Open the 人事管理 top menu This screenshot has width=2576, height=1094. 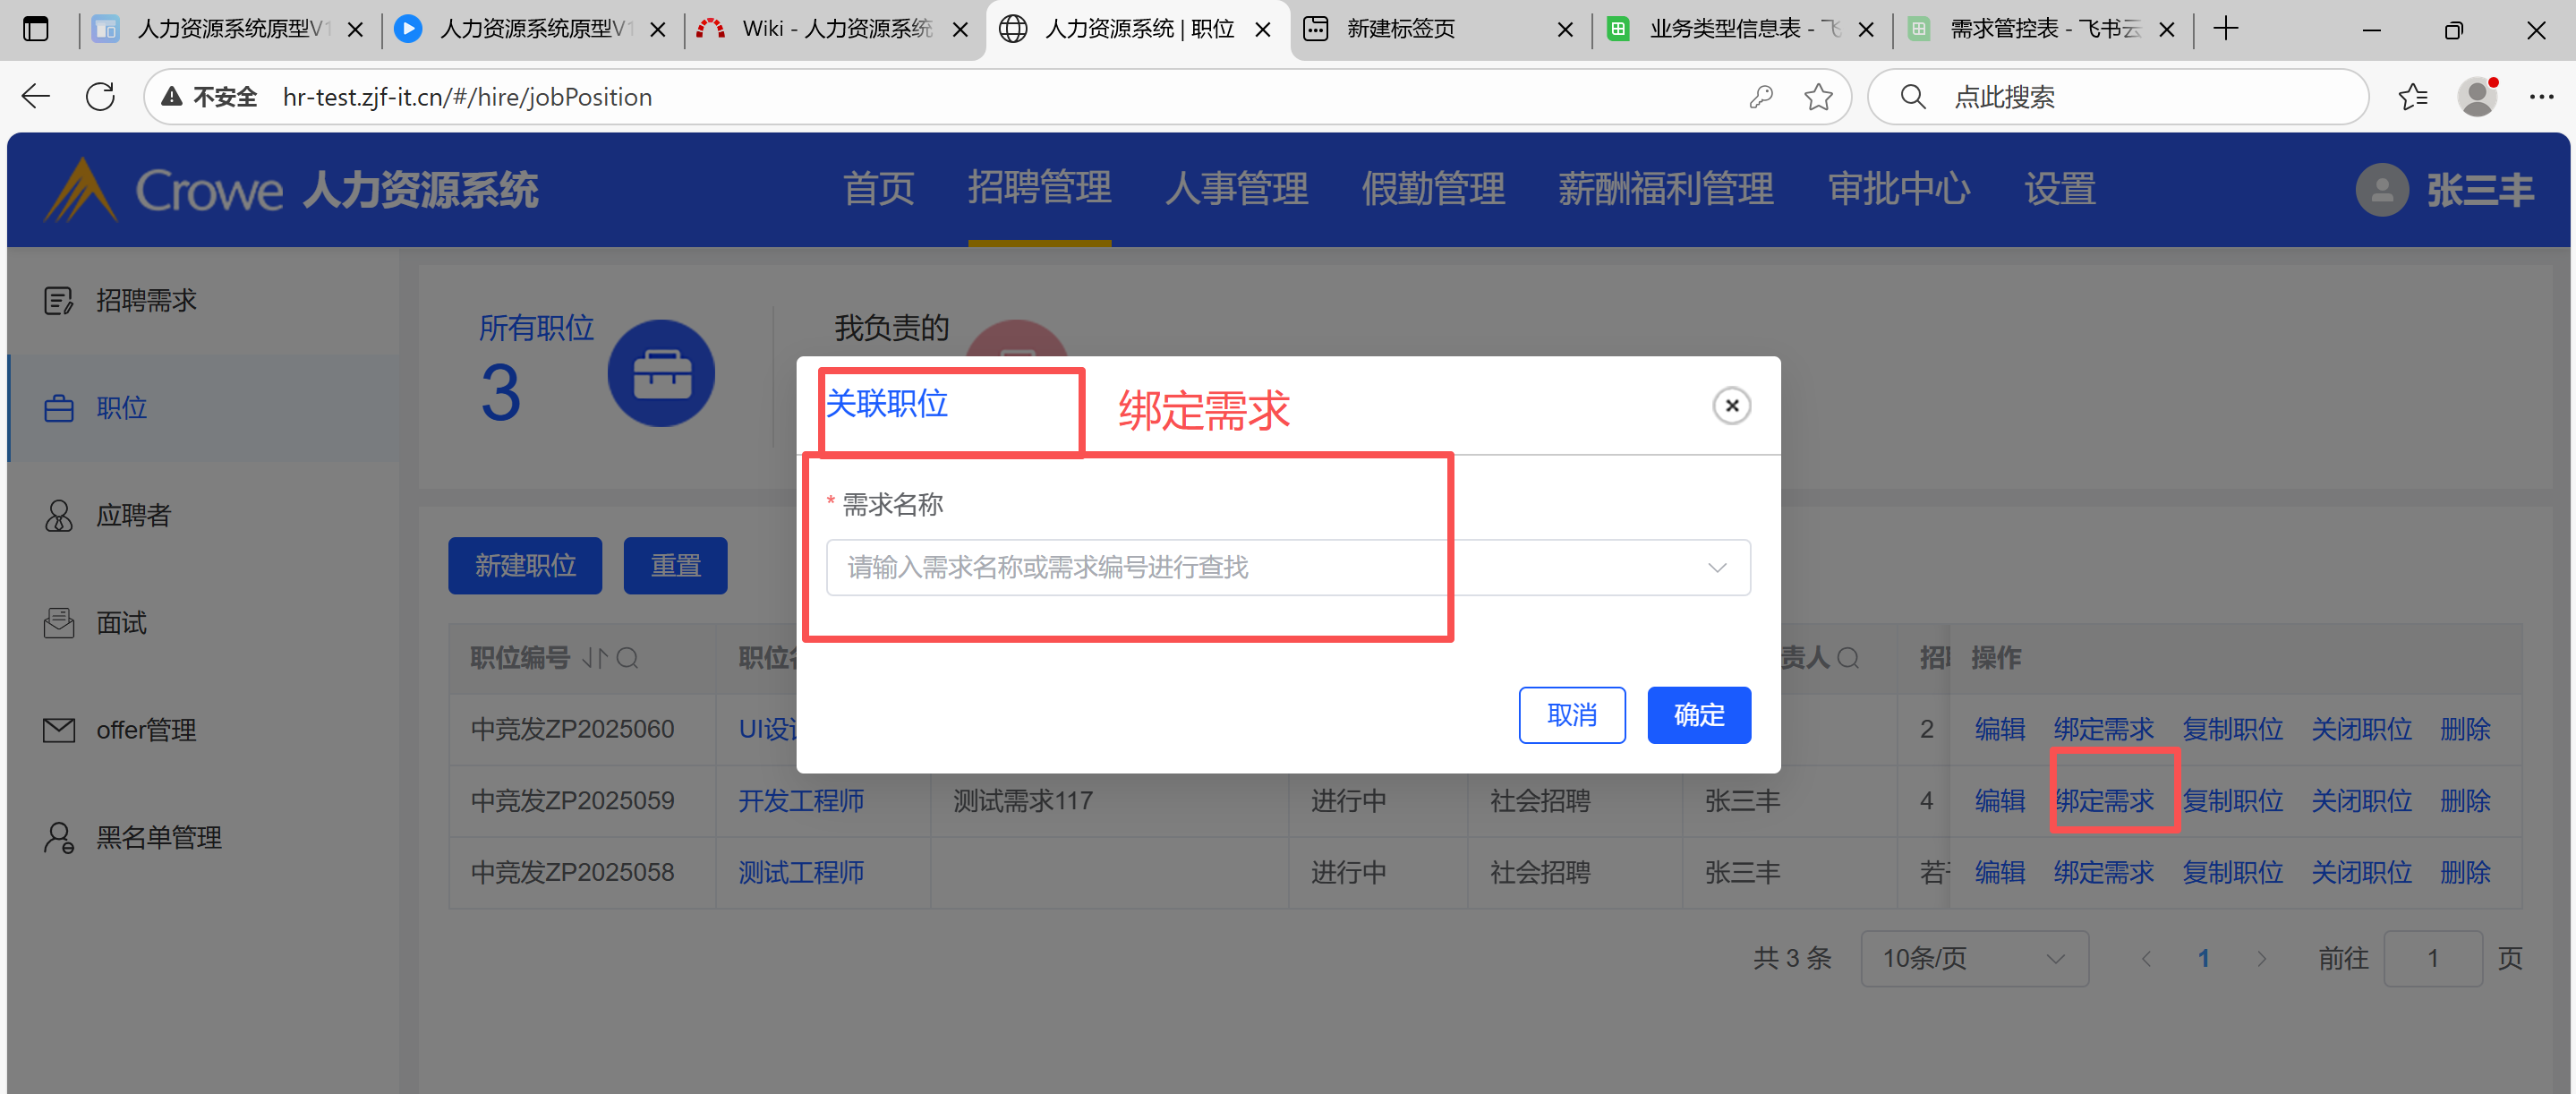point(1236,188)
